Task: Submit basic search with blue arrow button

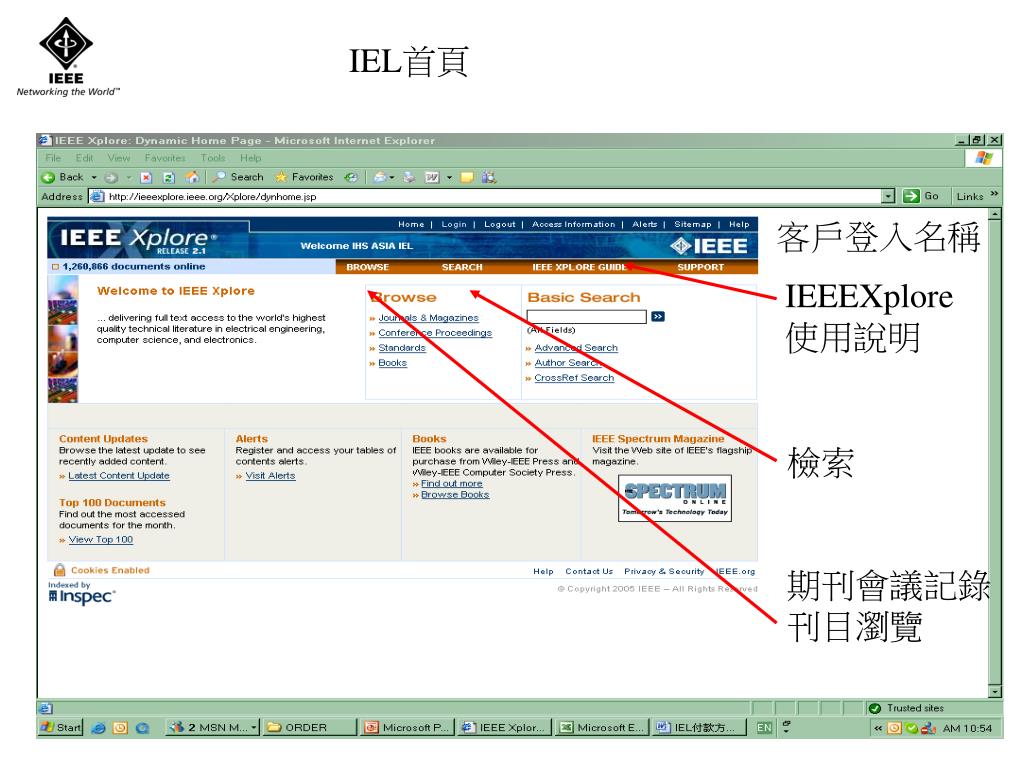Action: point(658,317)
